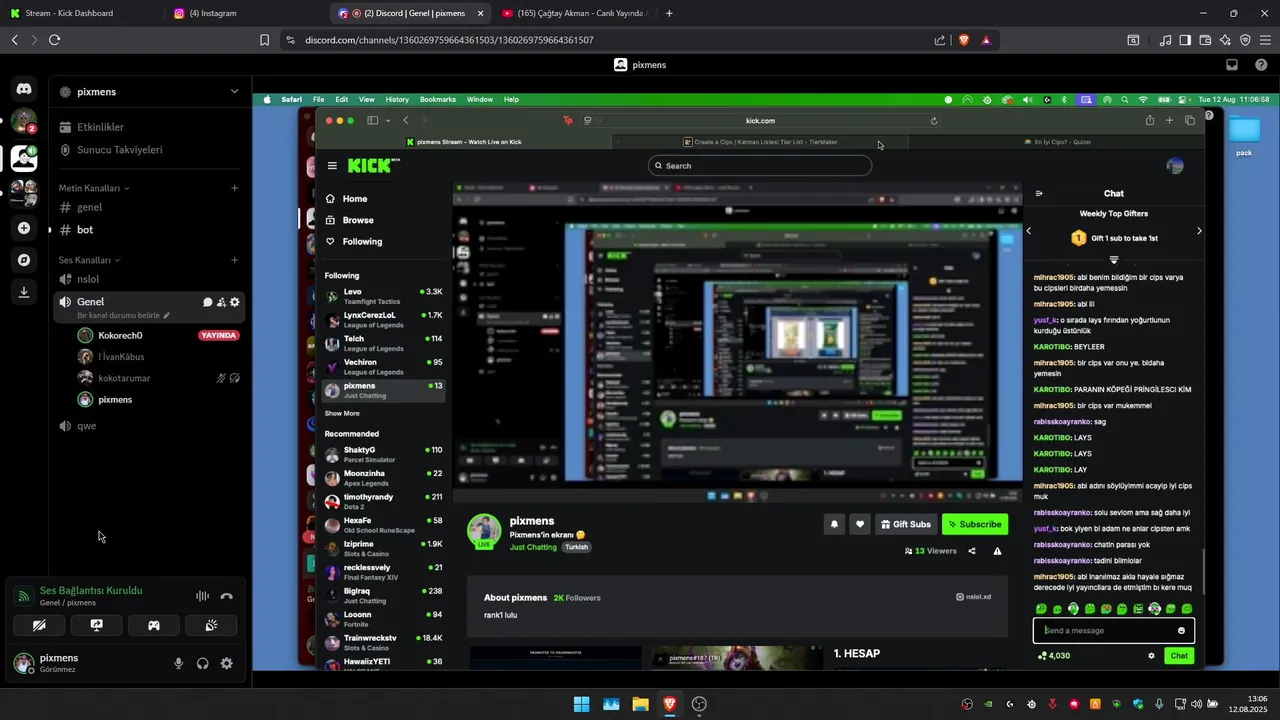1280x720 pixels.
Task: Click the Brave Rewards triangle icon
Action: tap(986, 40)
